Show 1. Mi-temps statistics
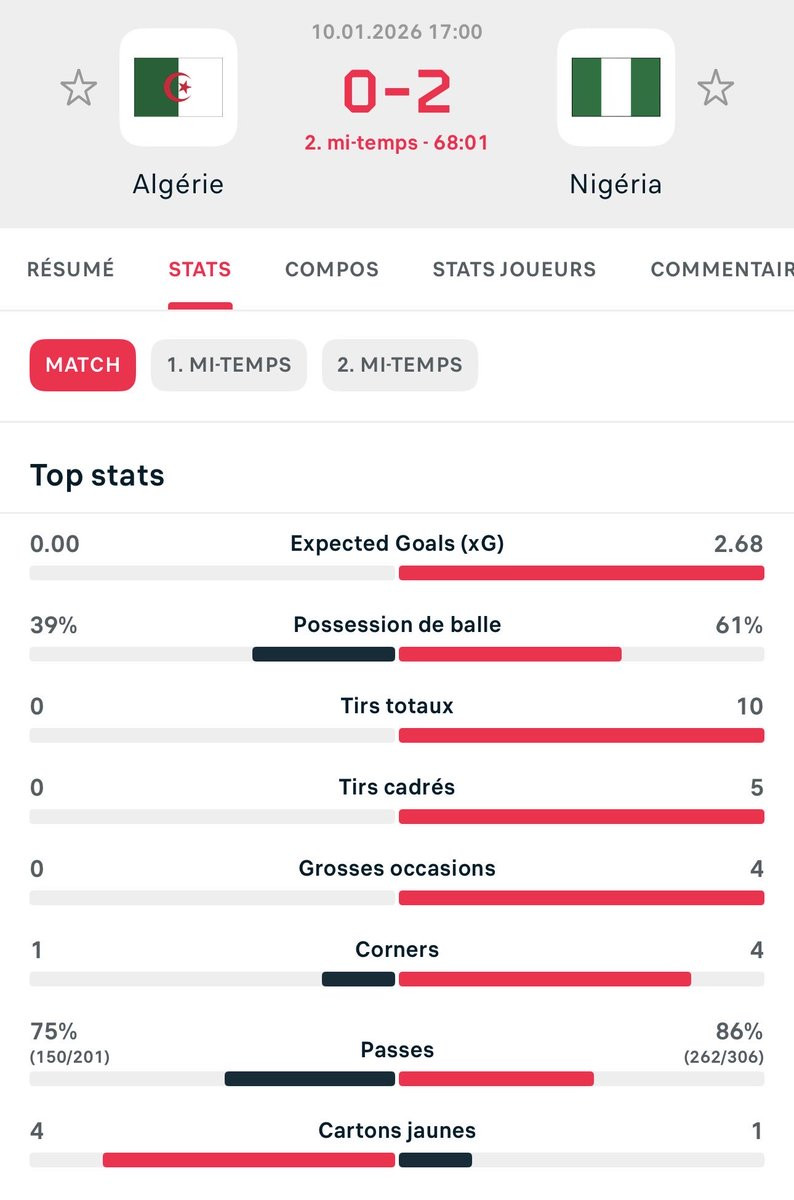Viewport: 794px width, 1200px height. pyautogui.click(x=229, y=365)
